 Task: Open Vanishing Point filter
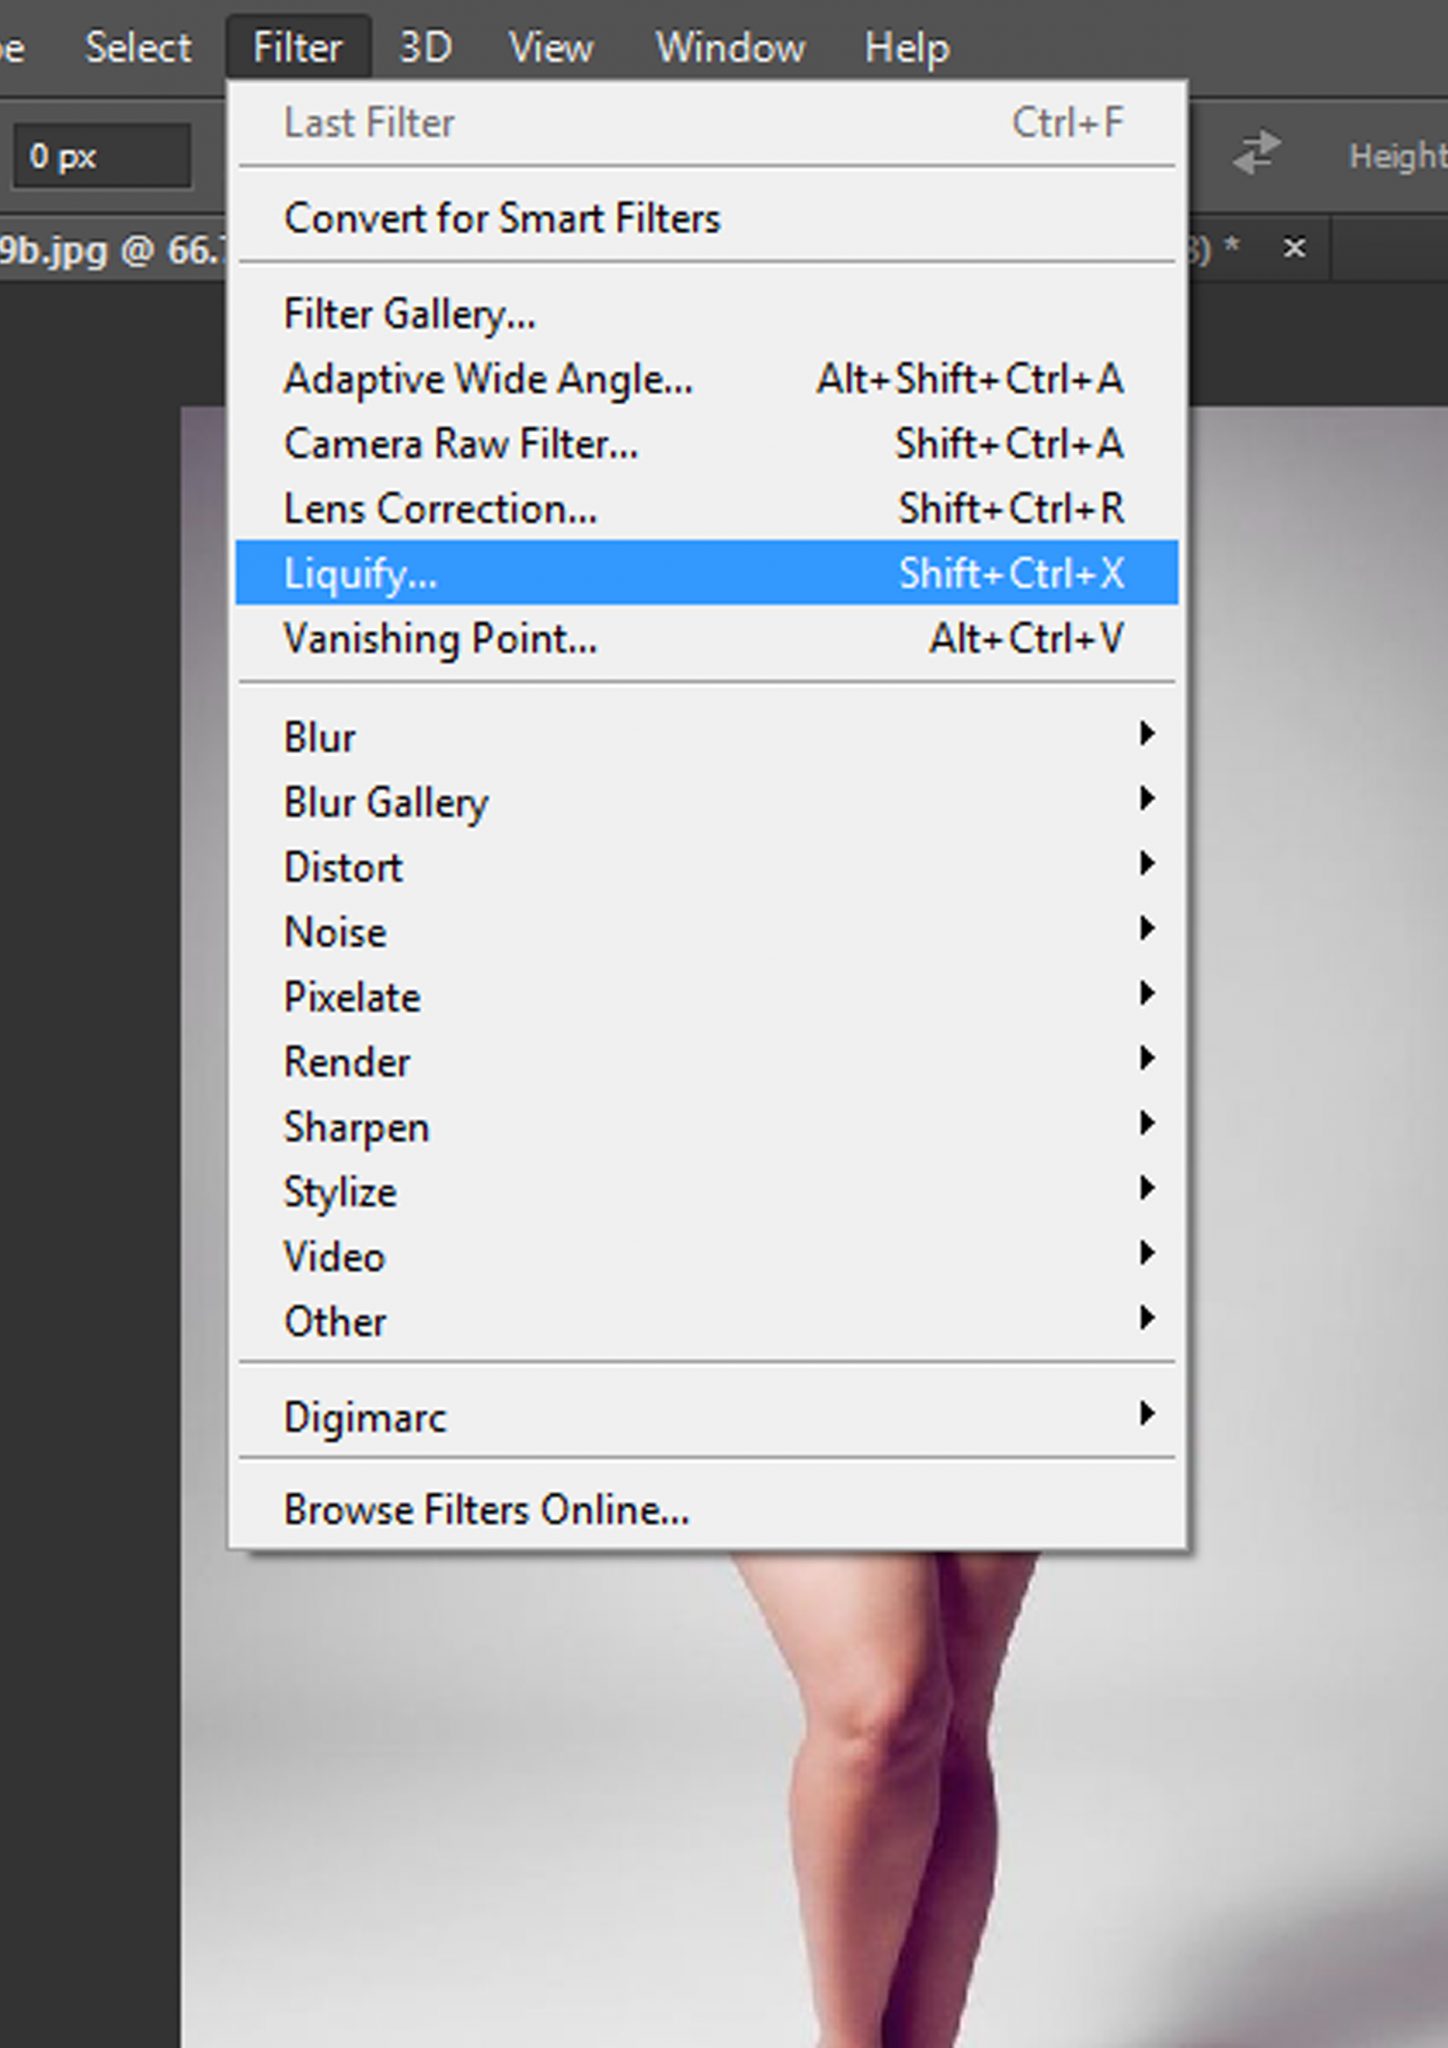[x=440, y=638]
